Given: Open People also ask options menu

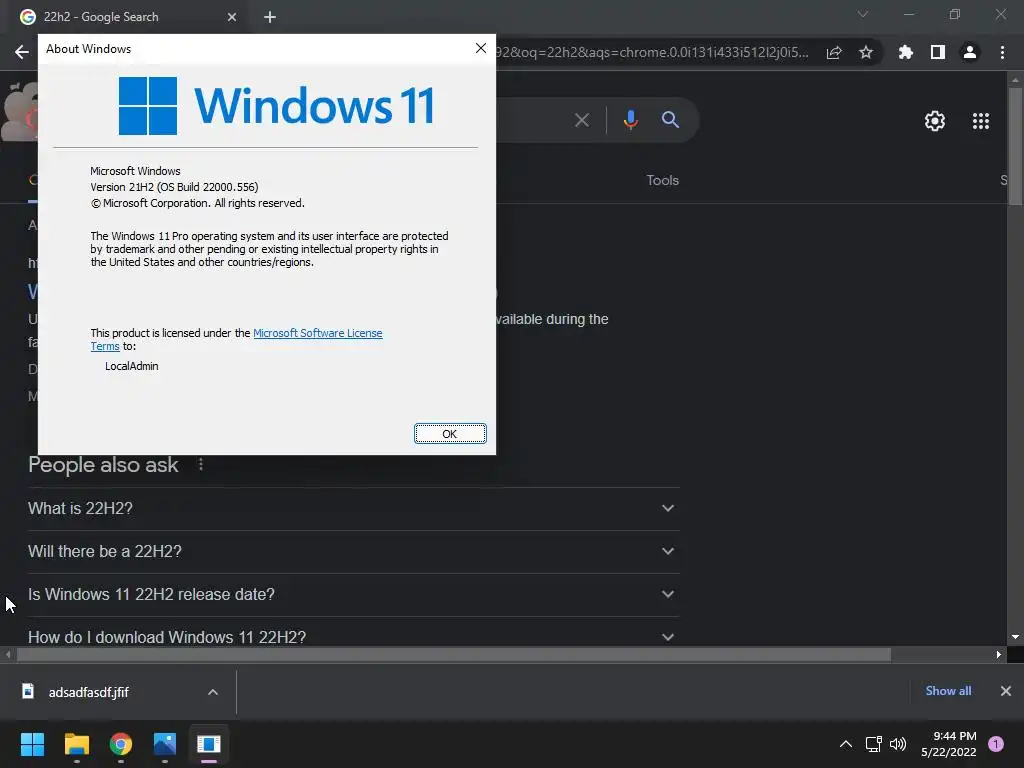Looking at the screenshot, I should 200,464.
